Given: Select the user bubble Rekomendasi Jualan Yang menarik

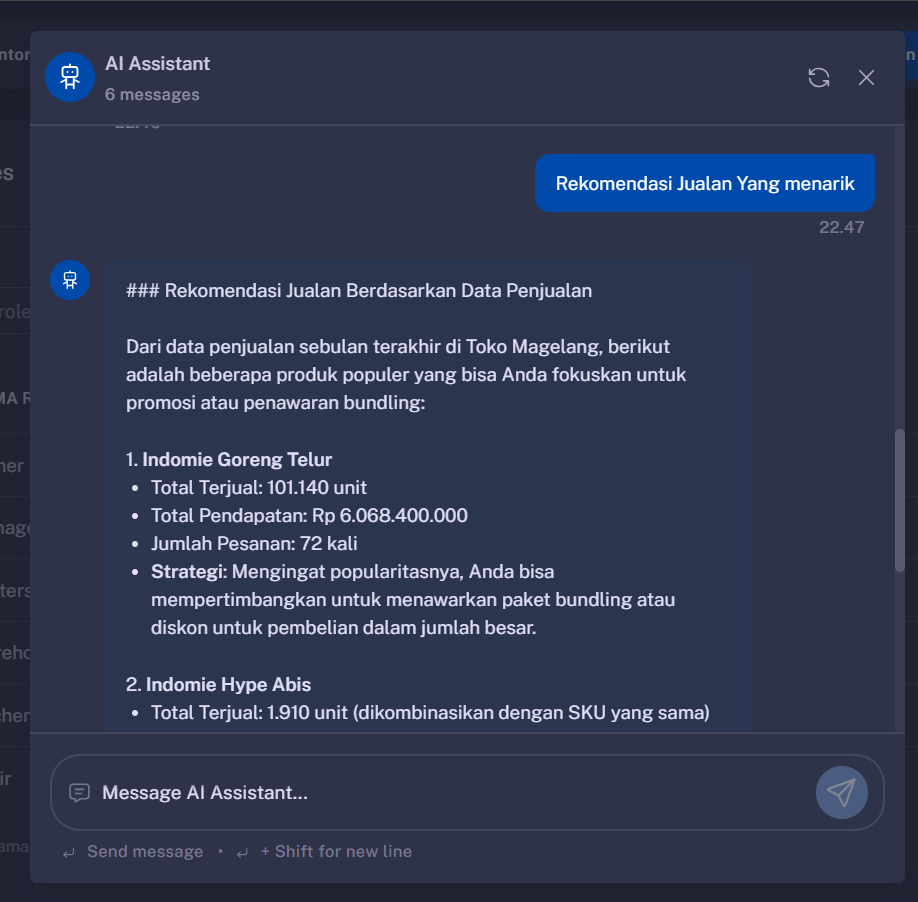Looking at the screenshot, I should pyautogui.click(x=705, y=182).
